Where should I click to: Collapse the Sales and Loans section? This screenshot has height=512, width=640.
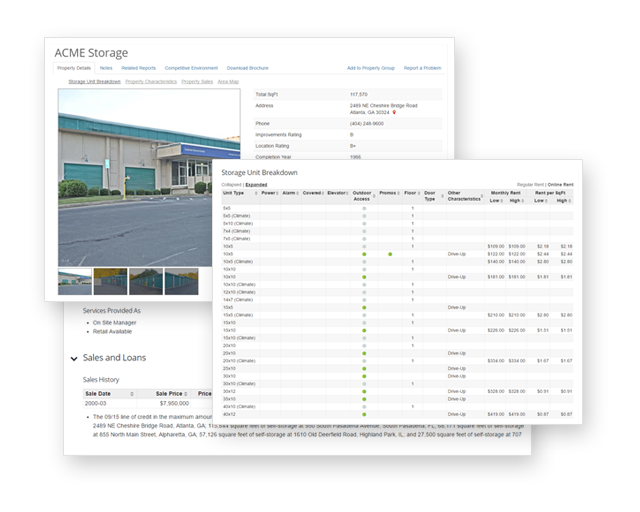73,358
